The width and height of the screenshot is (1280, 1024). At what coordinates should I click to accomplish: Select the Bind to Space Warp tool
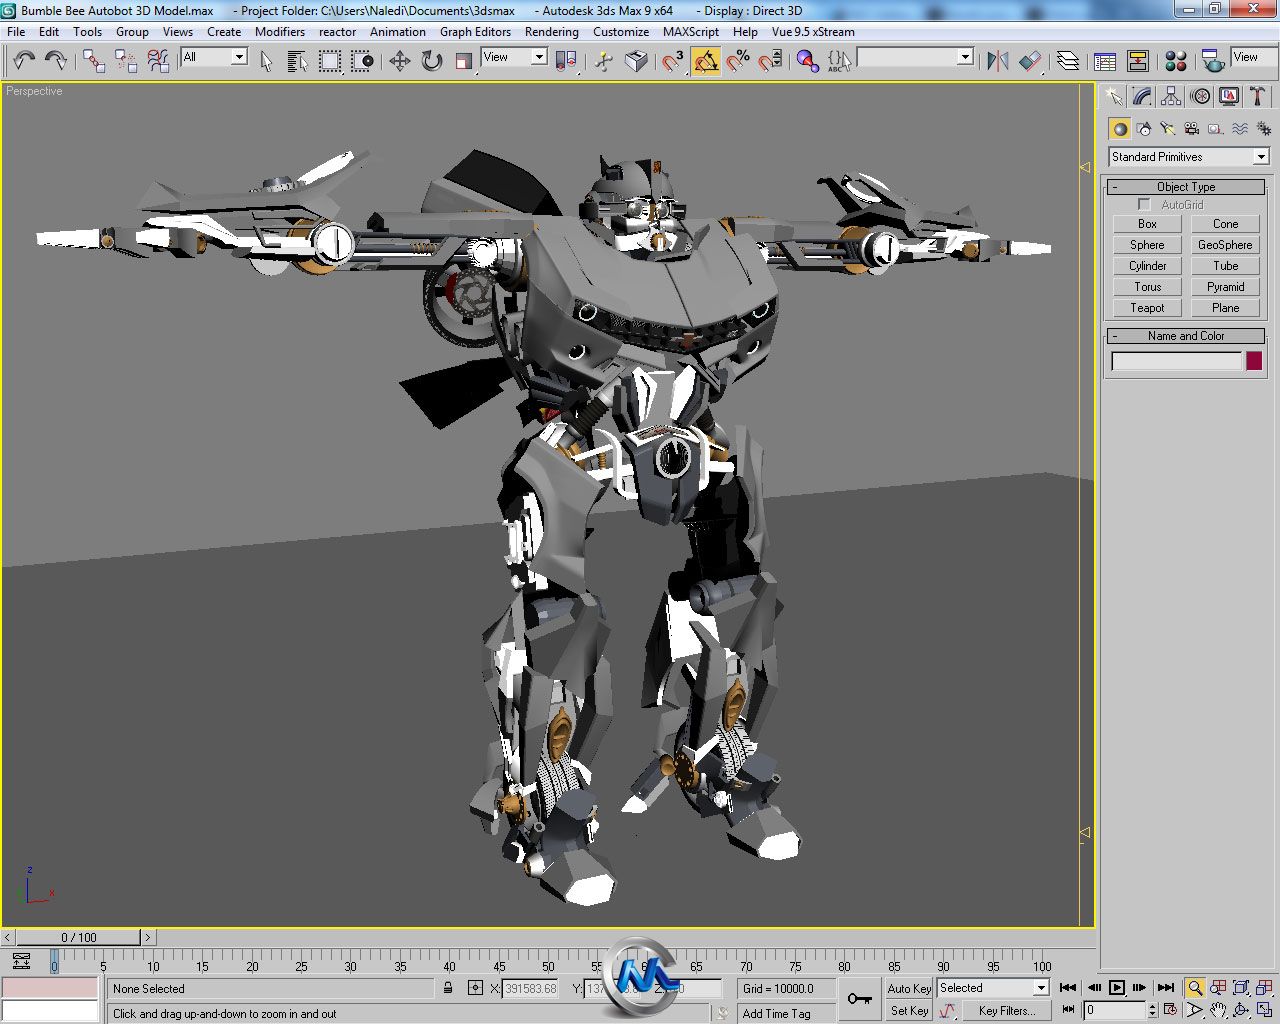[158, 61]
